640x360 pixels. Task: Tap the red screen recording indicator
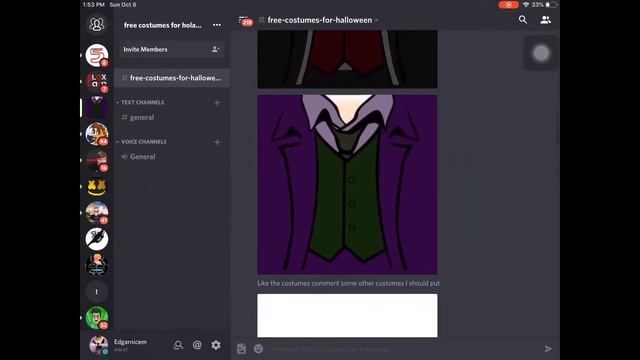click(x=509, y=4)
